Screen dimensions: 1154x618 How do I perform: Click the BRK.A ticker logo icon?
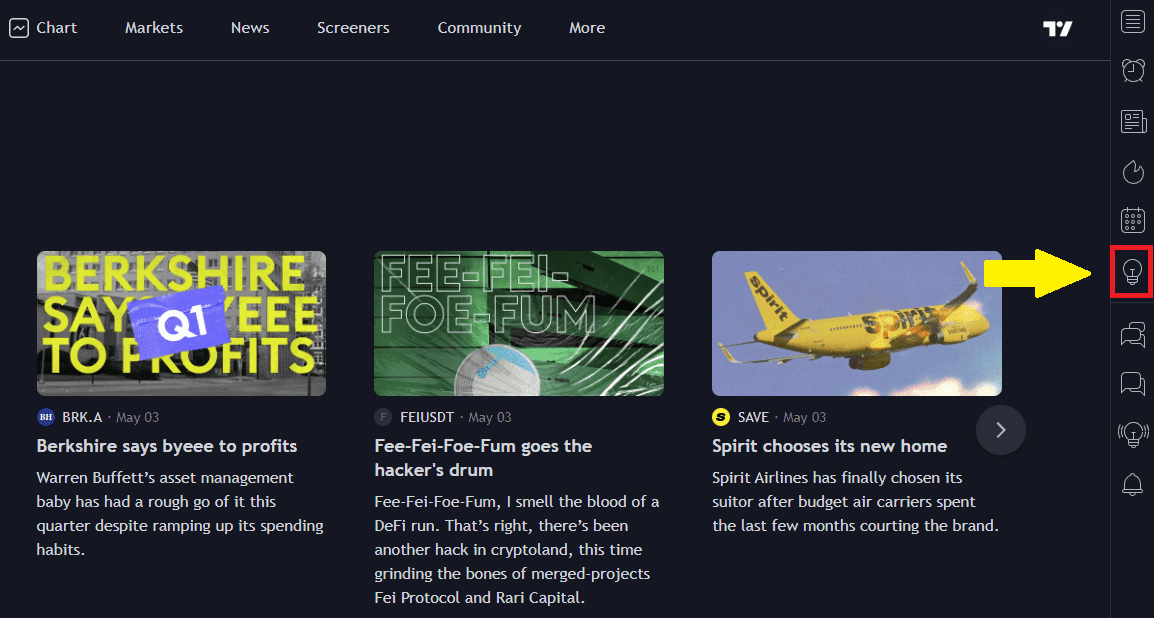pos(46,417)
